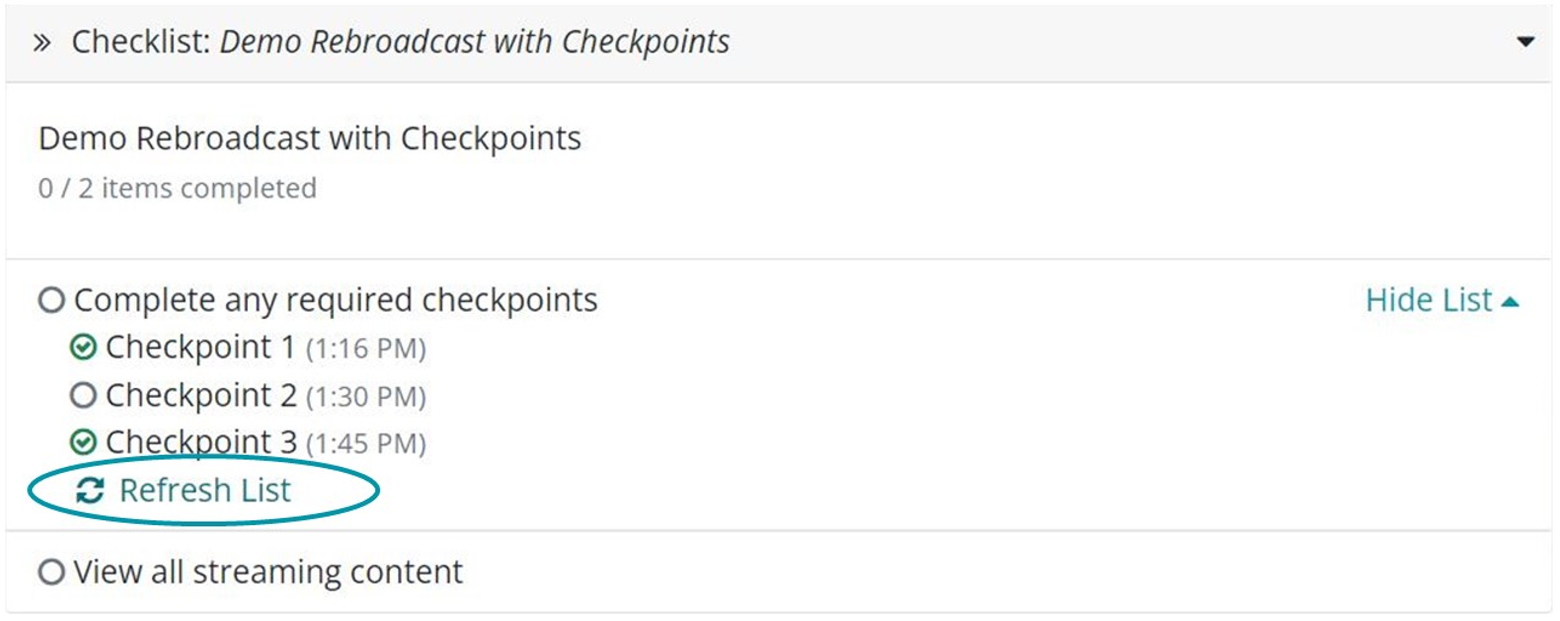Toggle the Complete any required checkpoints circle
1560x621 pixels.
50,300
